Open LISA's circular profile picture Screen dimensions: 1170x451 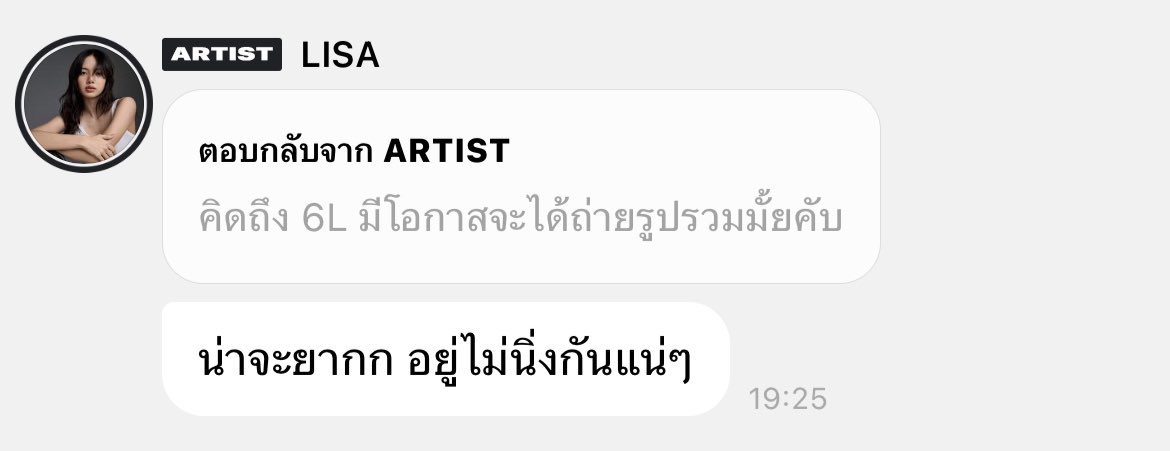(x=84, y=104)
